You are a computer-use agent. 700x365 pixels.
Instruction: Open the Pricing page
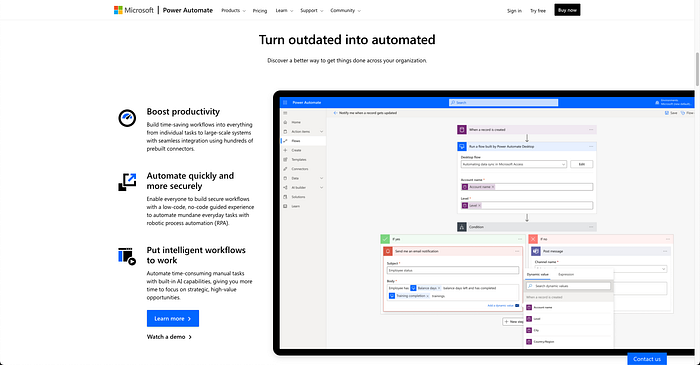260,11
